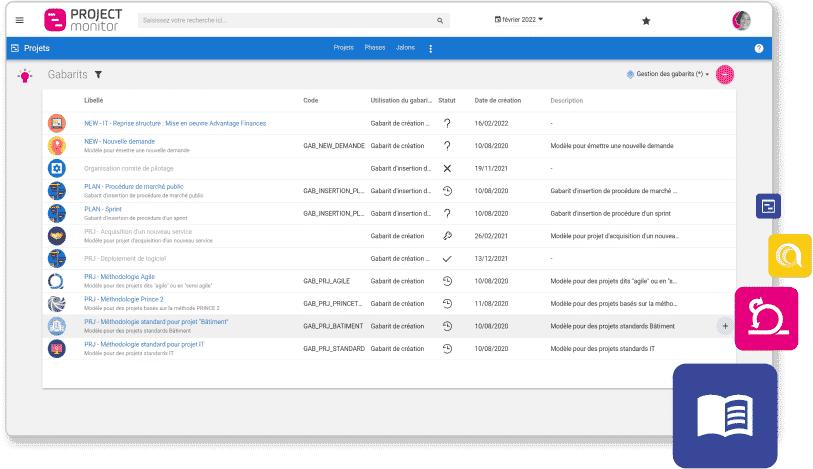Click the Description column header
The image size is (813, 469).
point(567,101)
